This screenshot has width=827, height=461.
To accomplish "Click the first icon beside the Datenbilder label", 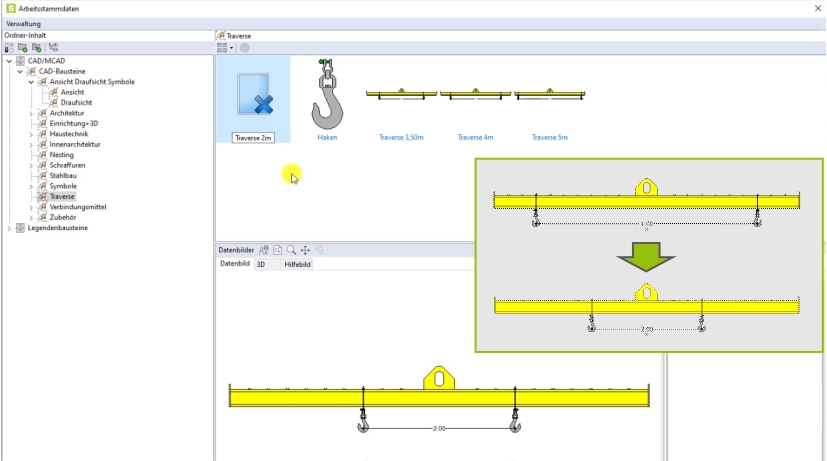I will coord(264,250).
